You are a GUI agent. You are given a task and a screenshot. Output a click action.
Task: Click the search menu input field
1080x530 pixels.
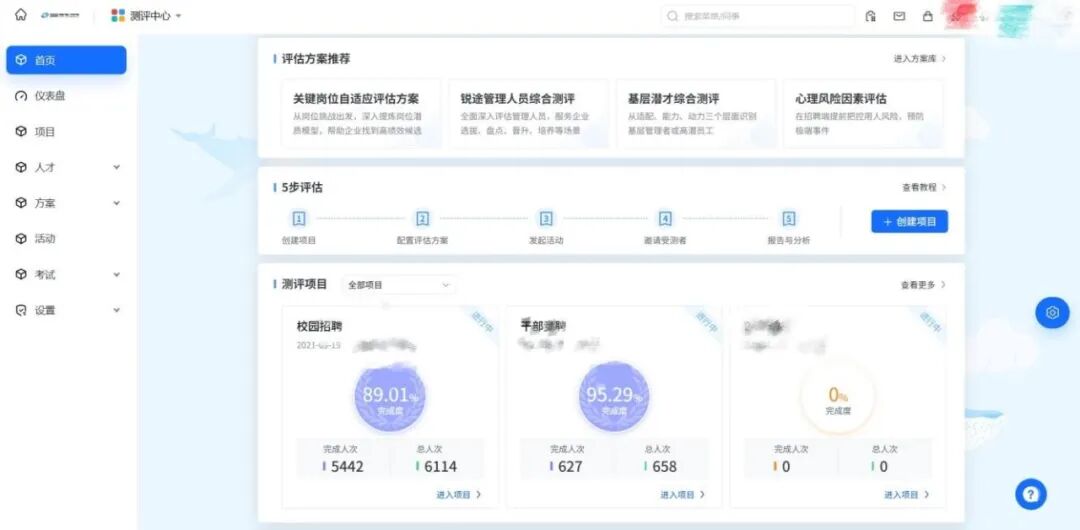758,16
